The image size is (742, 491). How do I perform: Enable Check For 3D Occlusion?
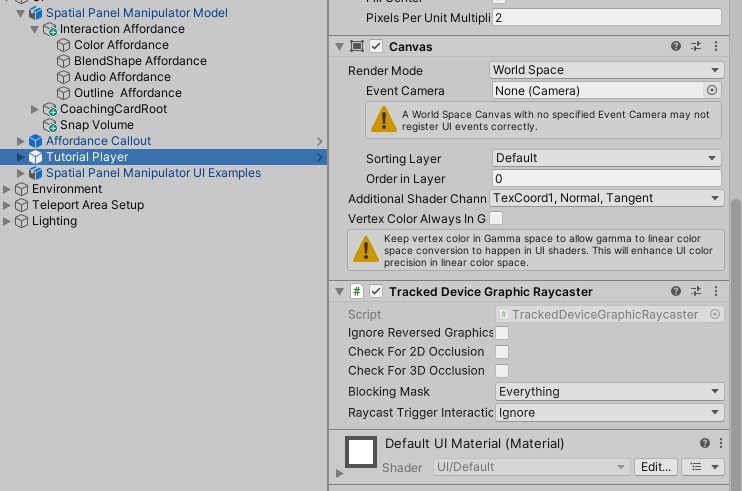click(502, 371)
